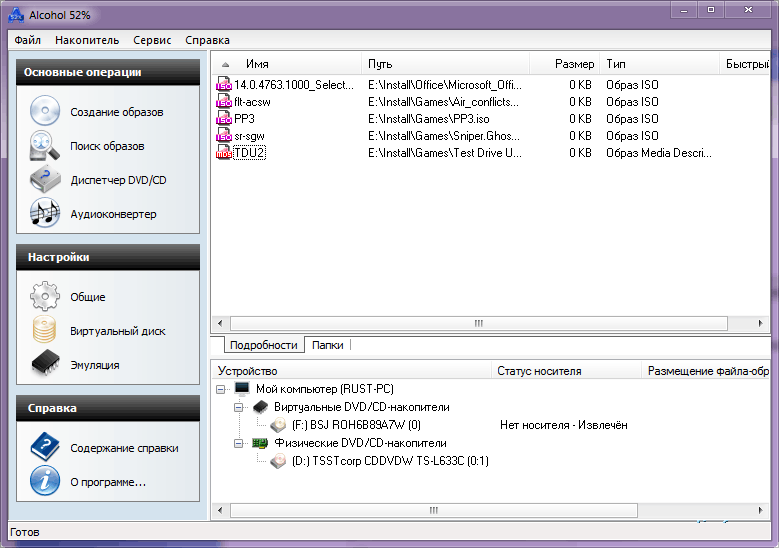Click image list horizontal scrollbar thumb
Viewport: 779px width, 548px height.
pos(479,323)
